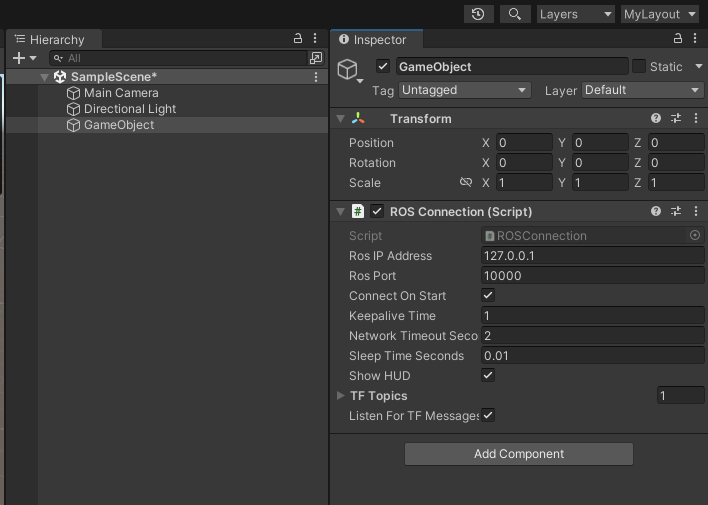Open Transform component help reference
The image size is (708, 505).
656,118
